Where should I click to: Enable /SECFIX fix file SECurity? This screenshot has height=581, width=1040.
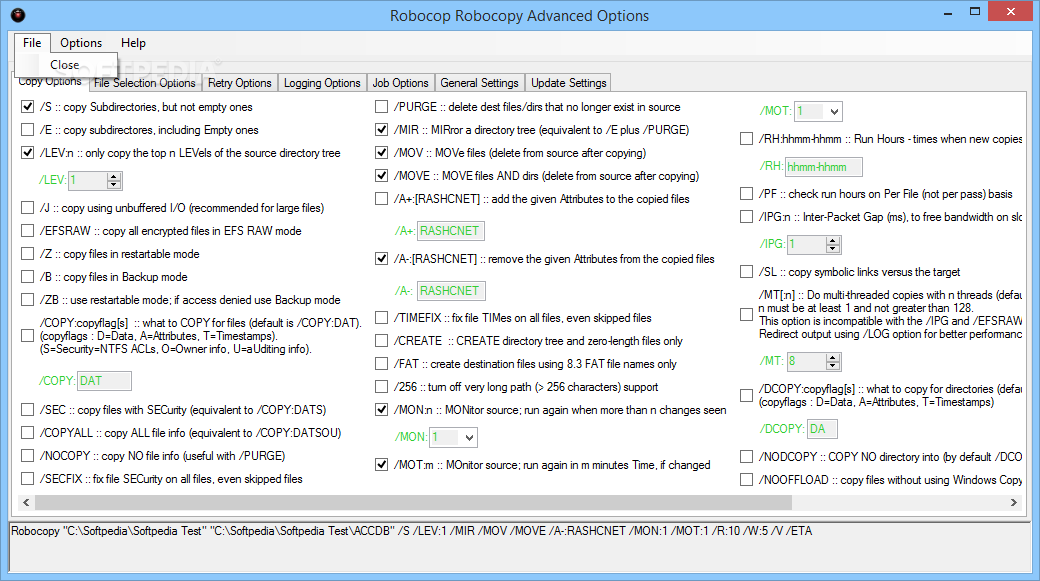pos(27,479)
